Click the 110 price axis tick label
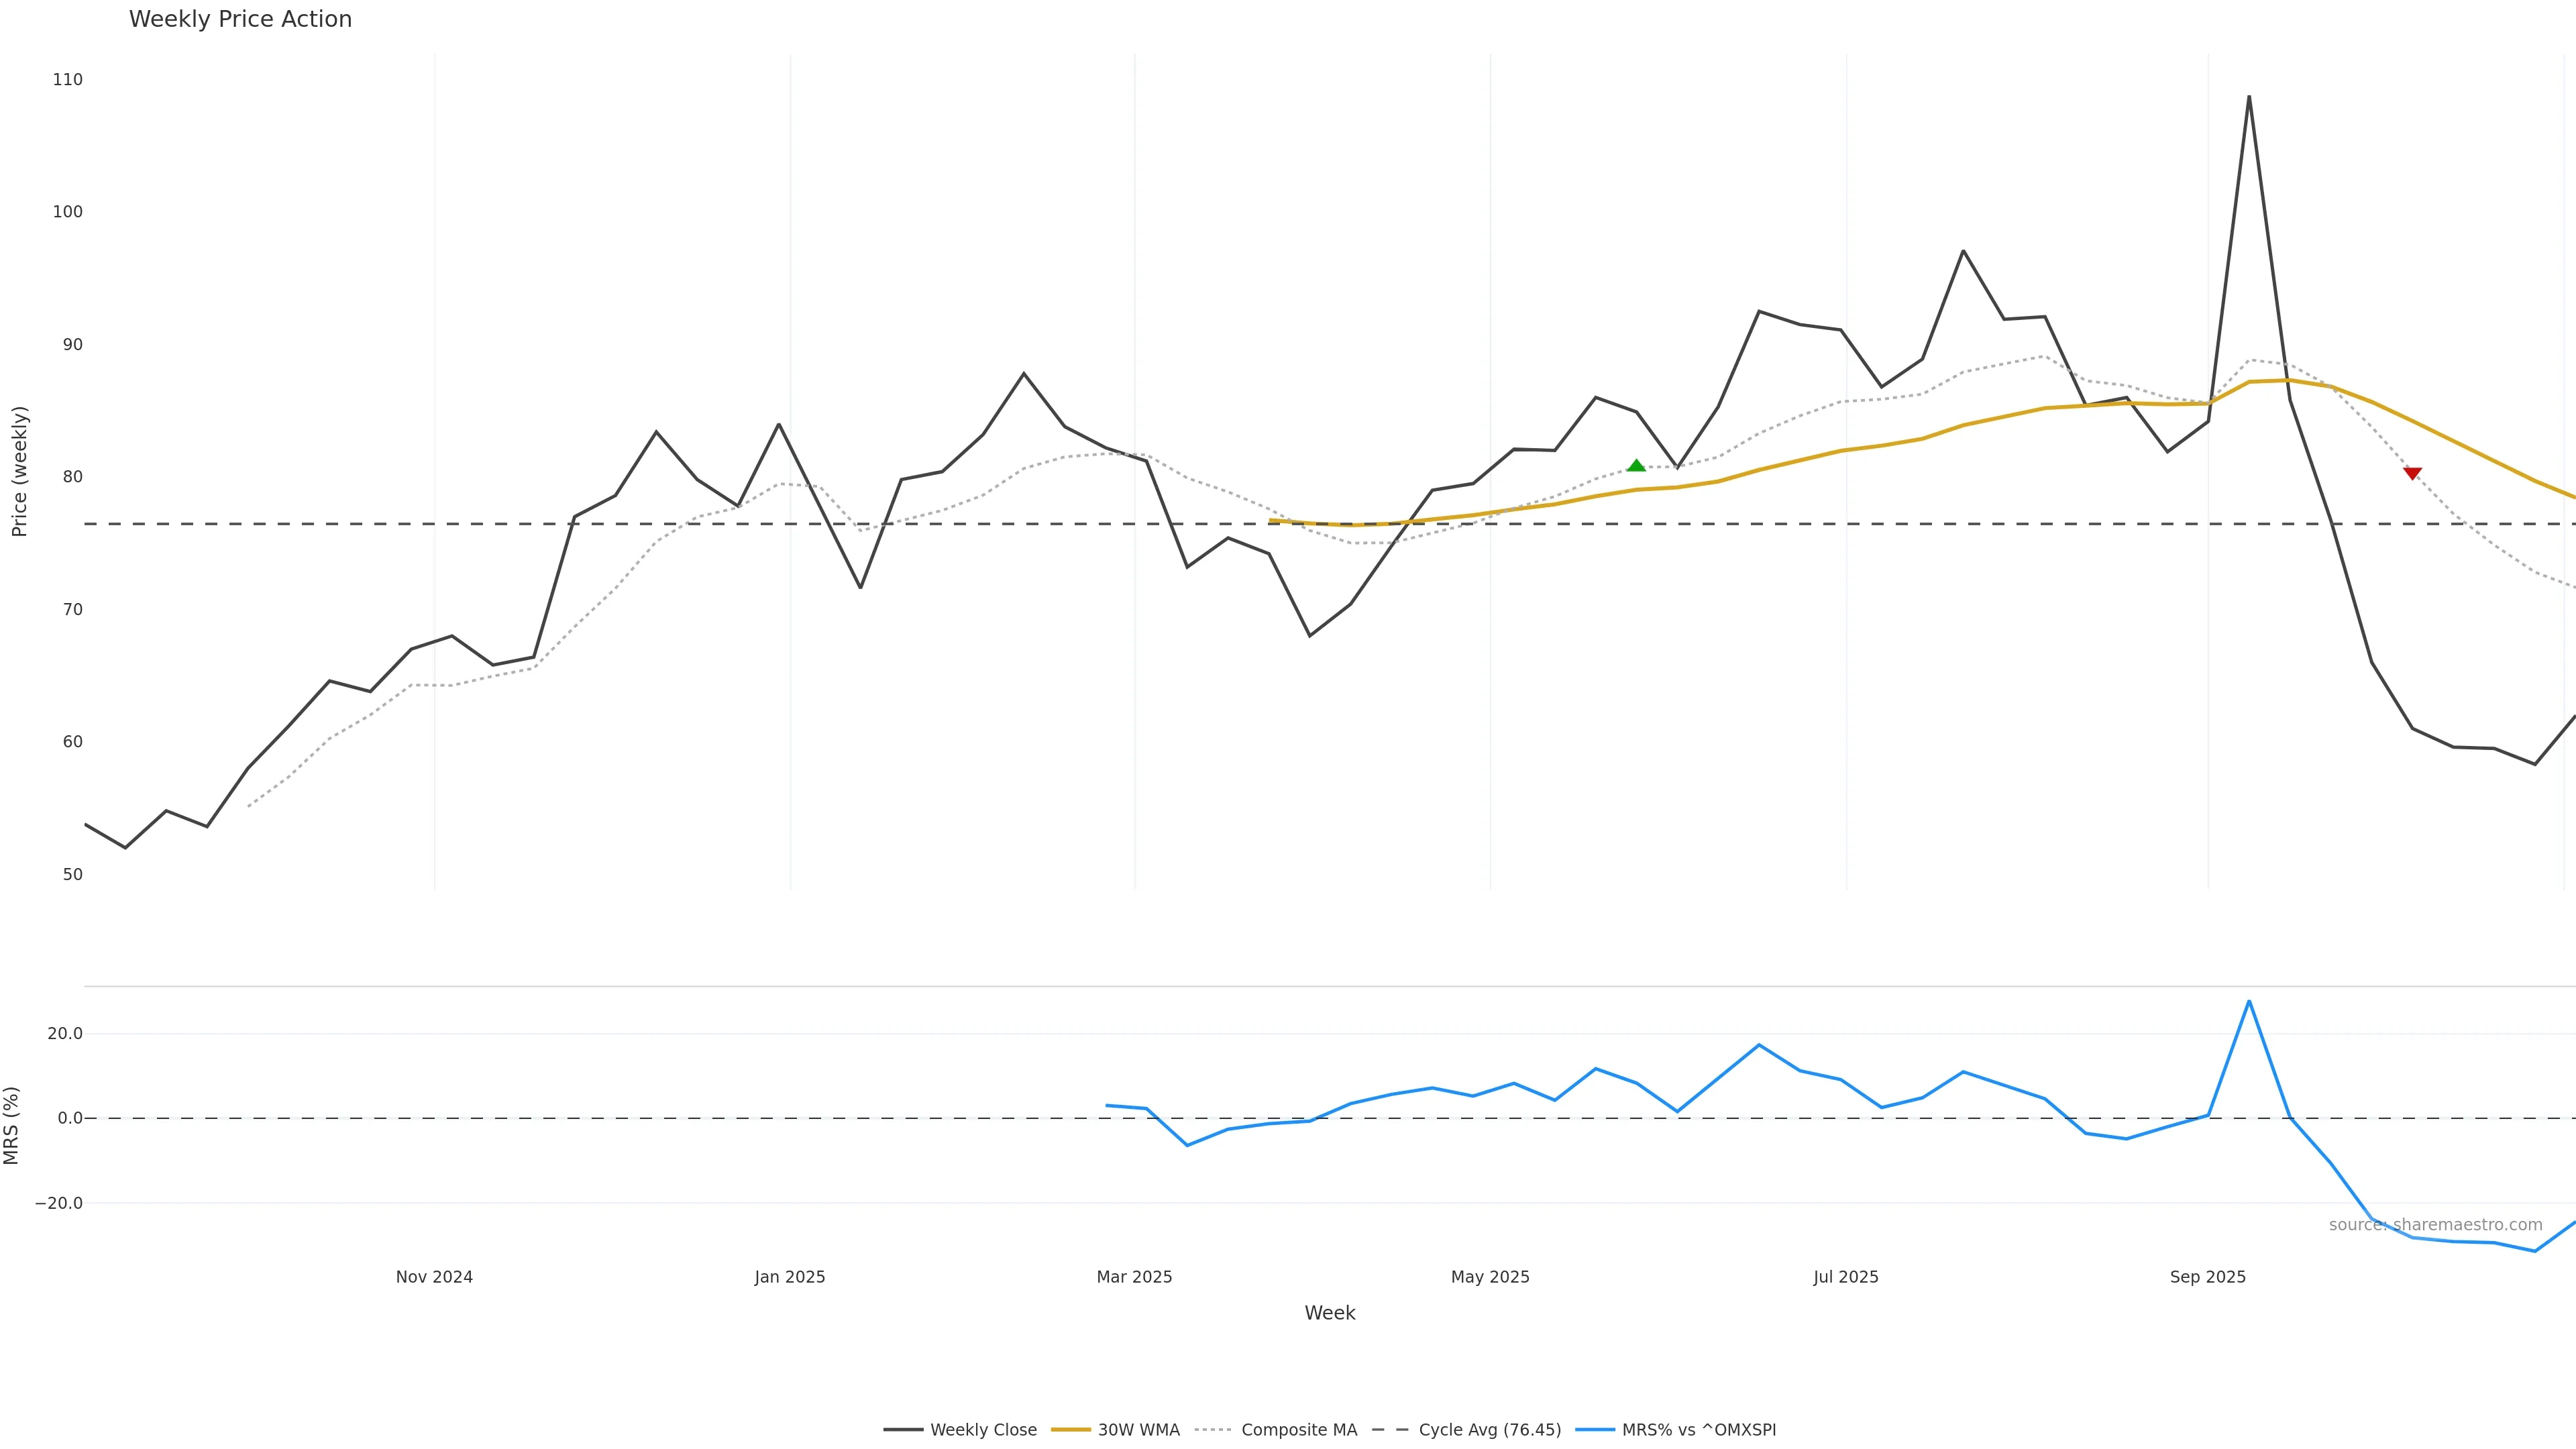The height and width of the screenshot is (1449, 2576). click(x=68, y=80)
